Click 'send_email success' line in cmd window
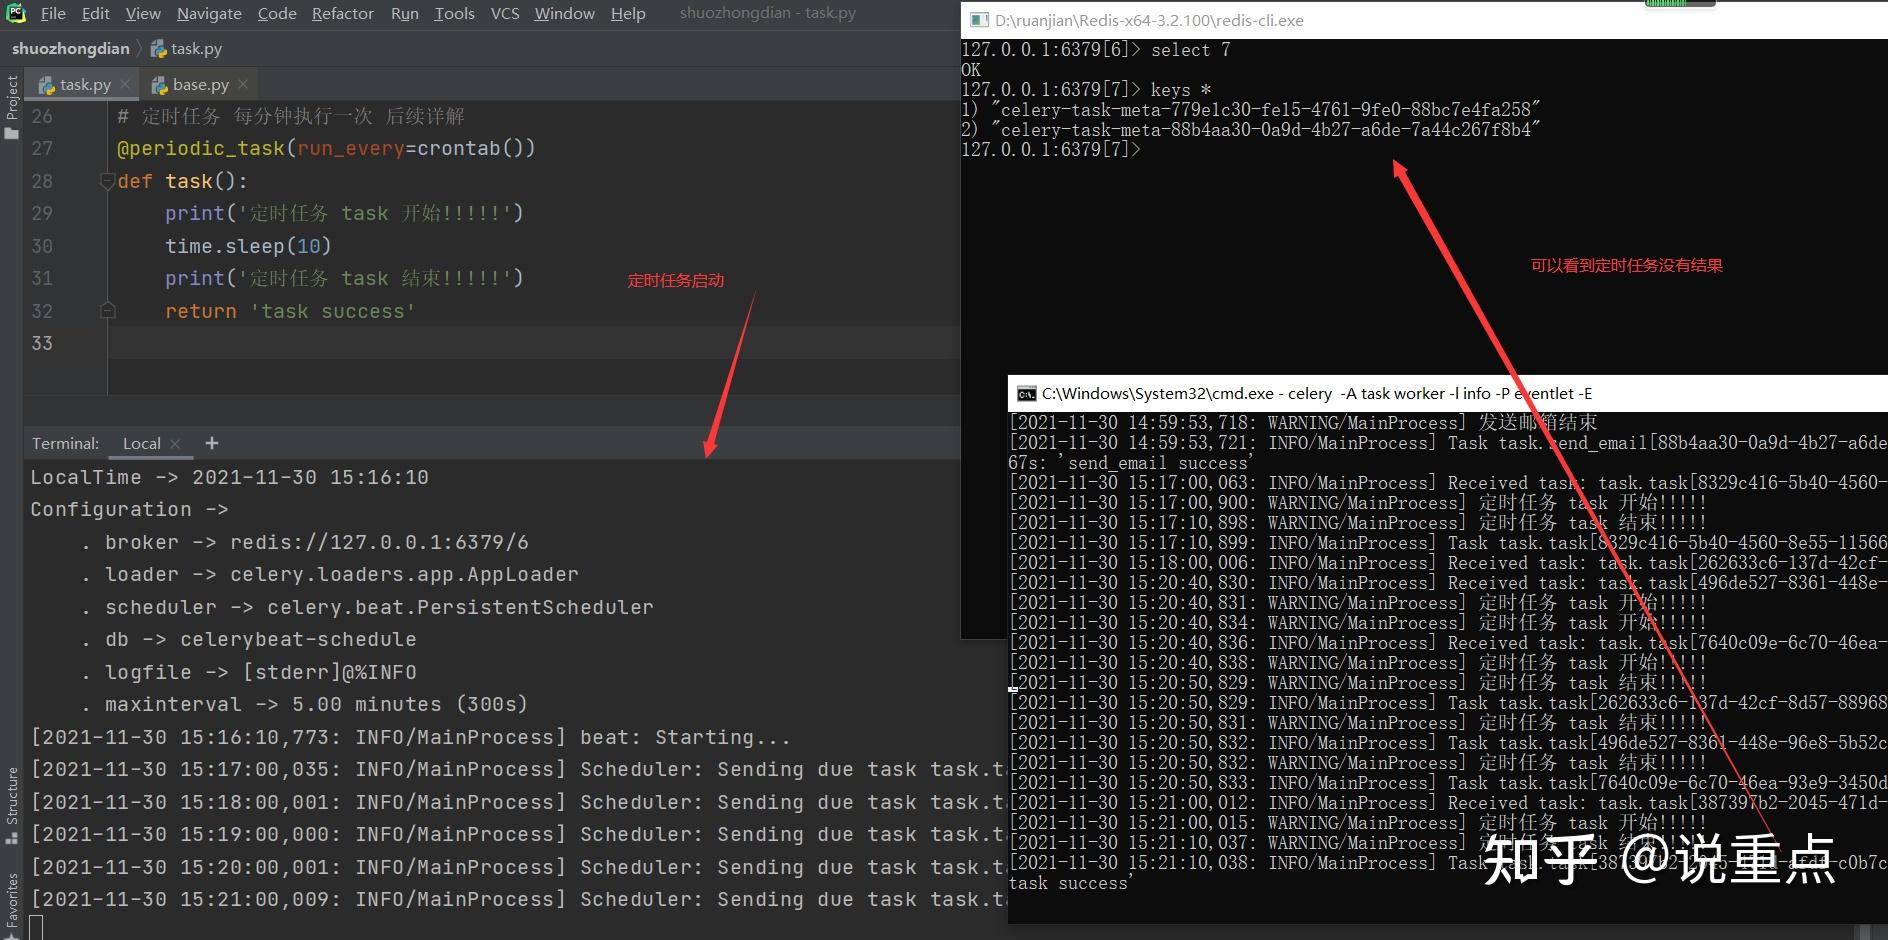The image size is (1888, 940). 1131,463
